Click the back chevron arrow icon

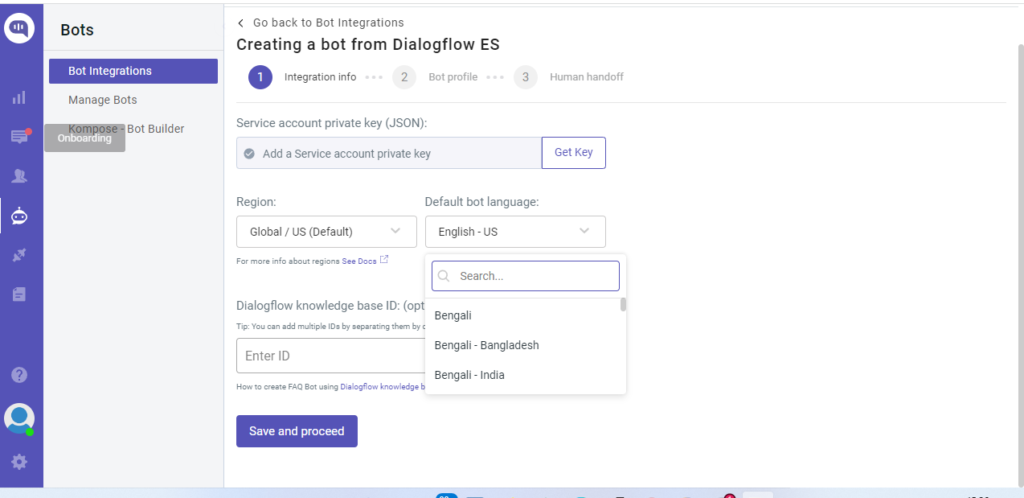click(x=241, y=23)
